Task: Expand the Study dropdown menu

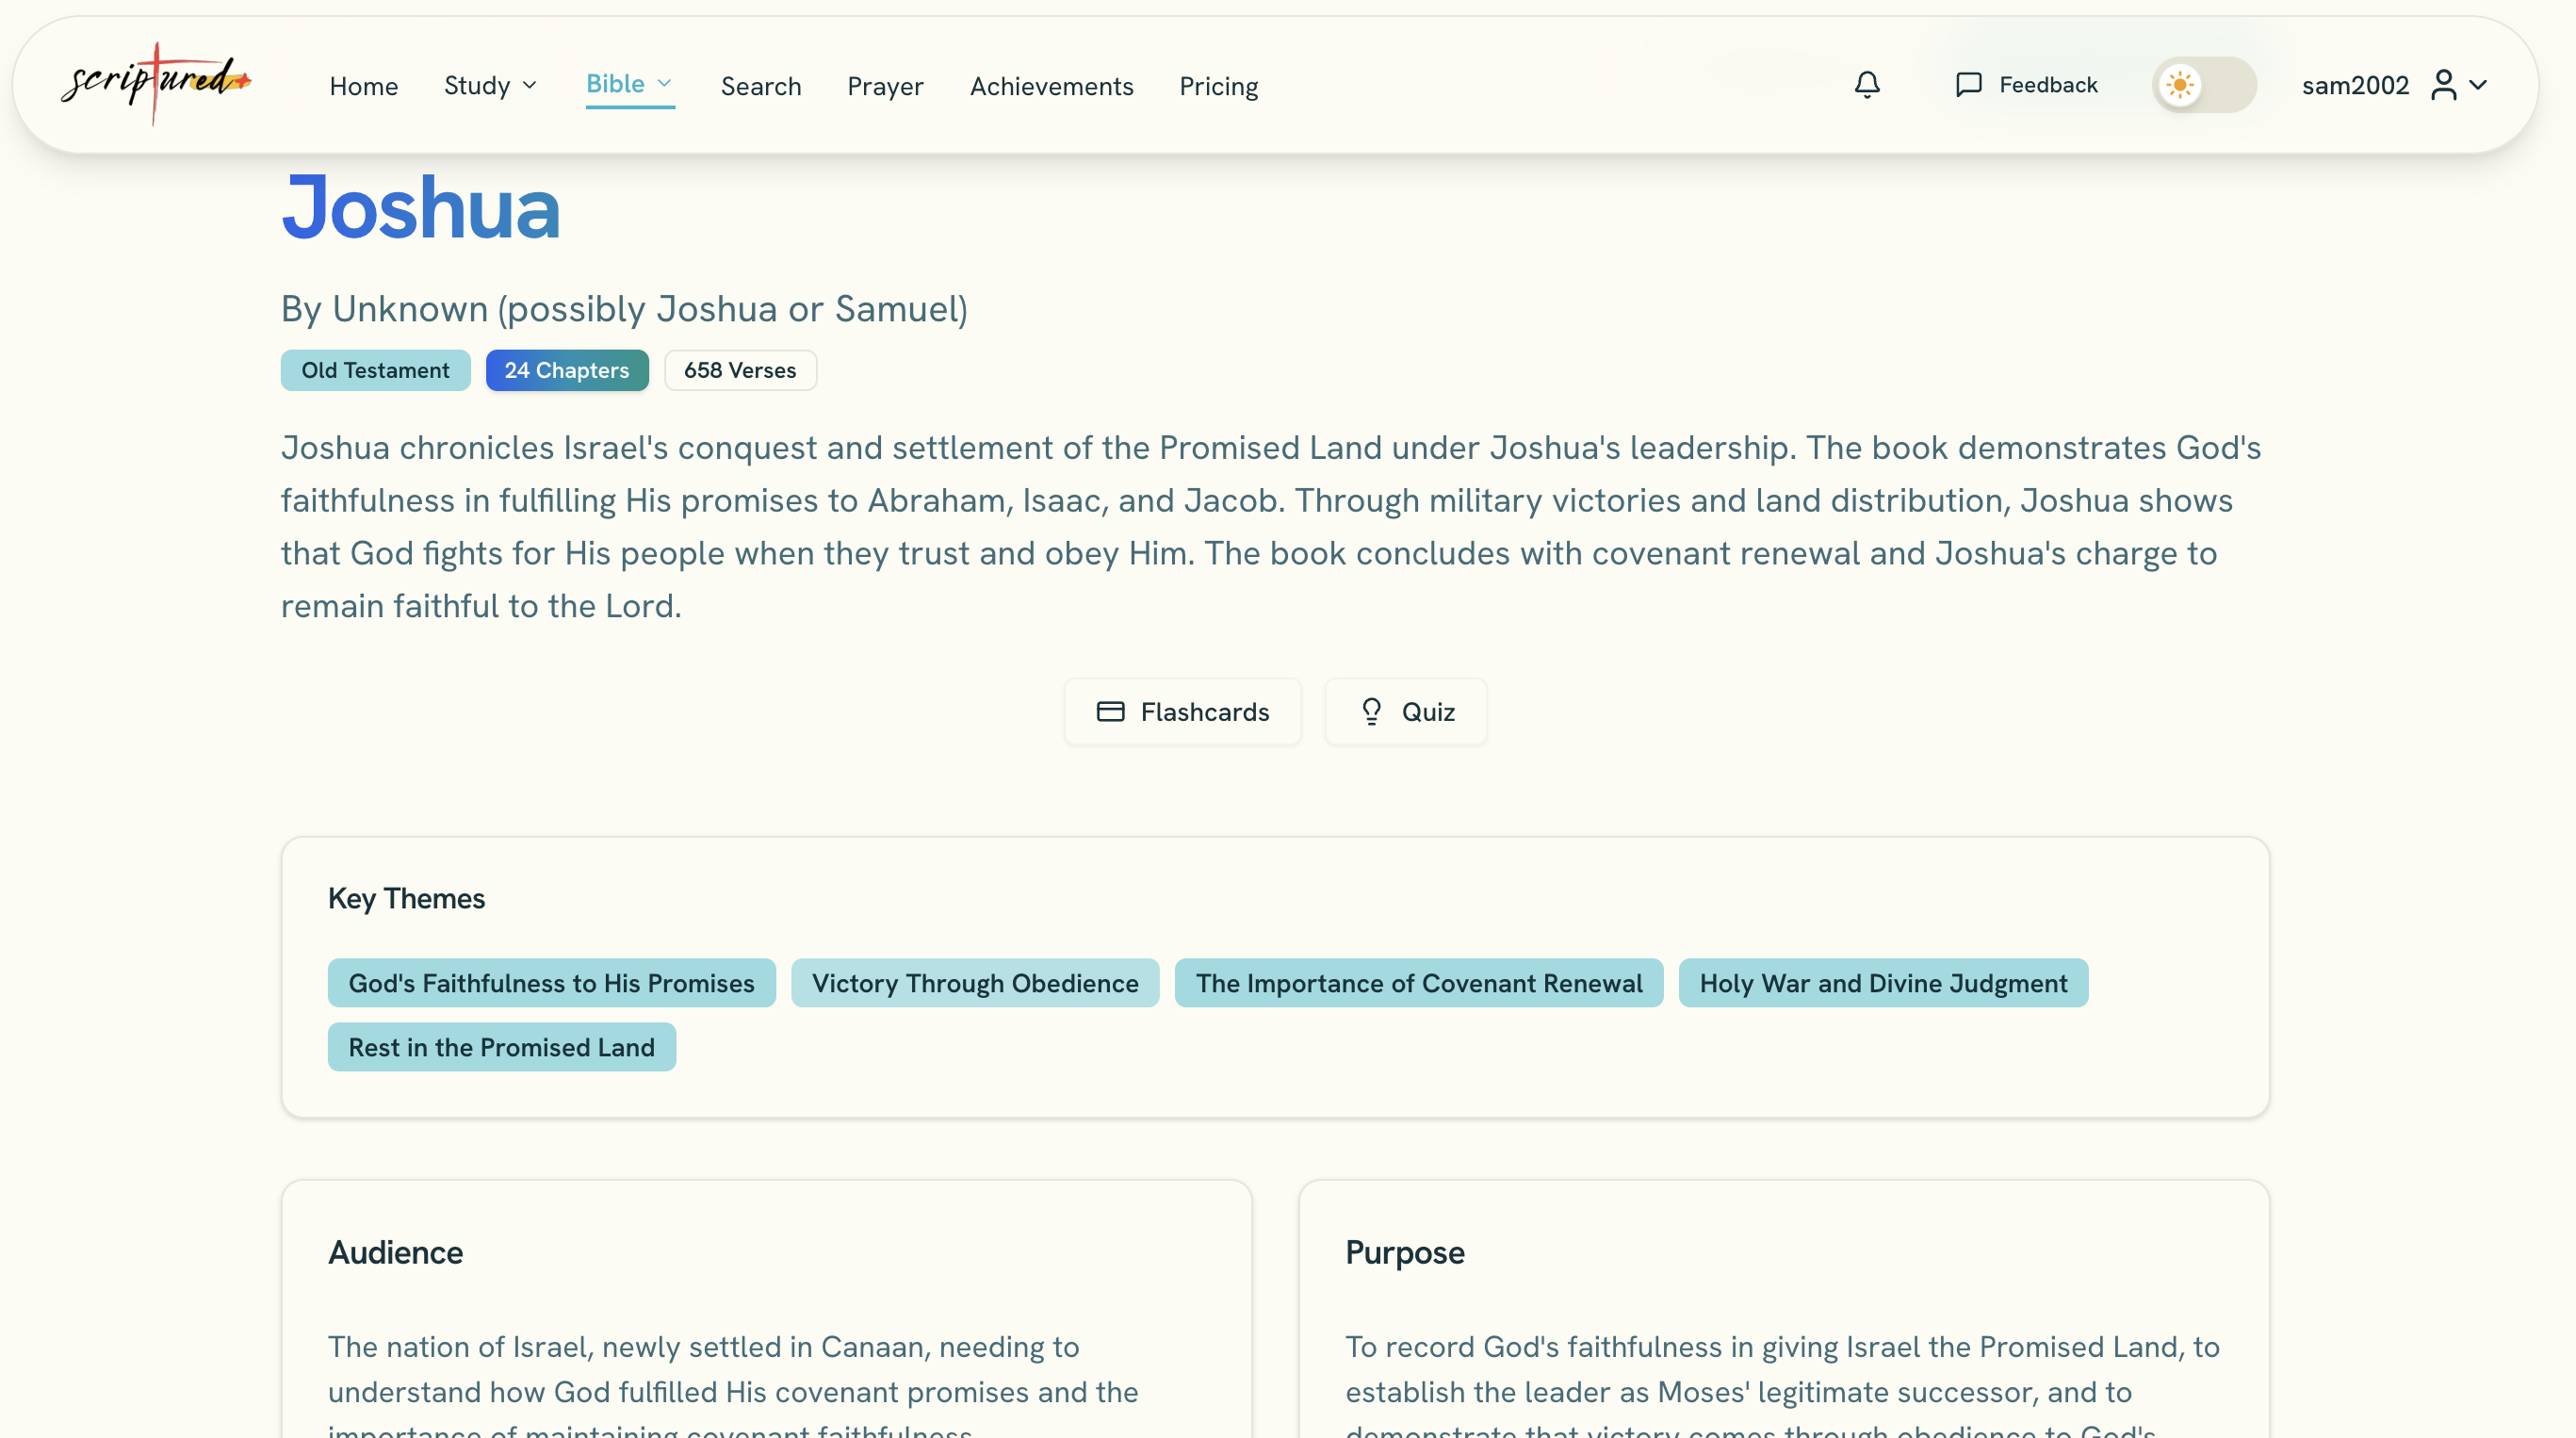Action: 490,86
